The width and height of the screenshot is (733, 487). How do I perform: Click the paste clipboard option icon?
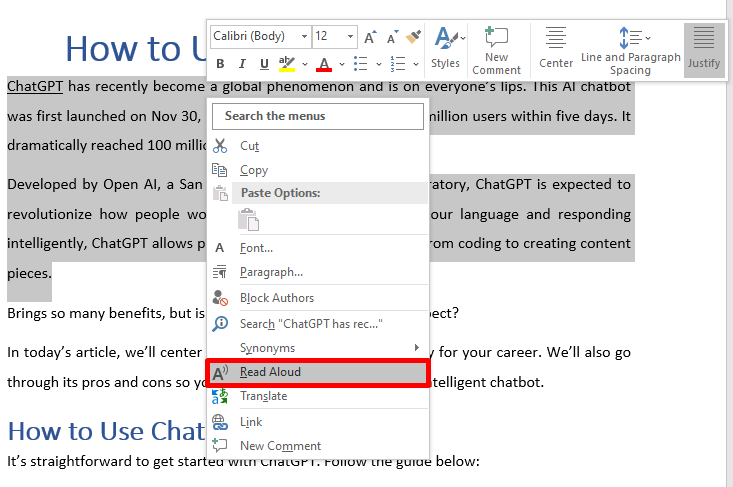249,219
